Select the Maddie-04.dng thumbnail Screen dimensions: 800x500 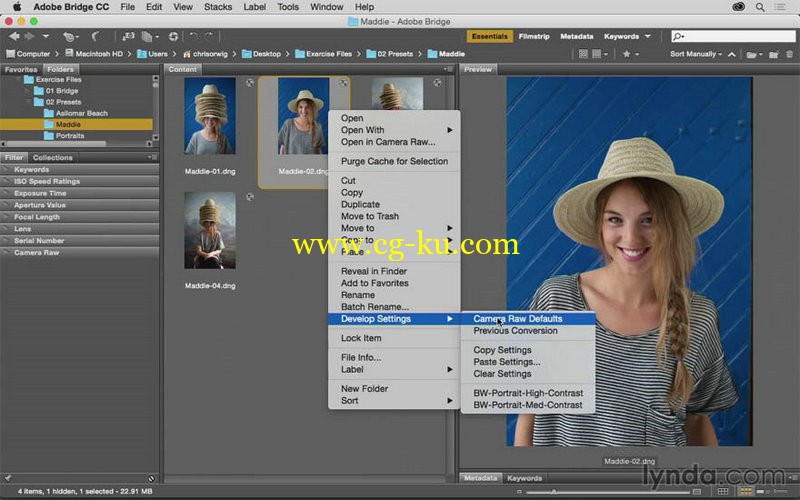(x=210, y=230)
